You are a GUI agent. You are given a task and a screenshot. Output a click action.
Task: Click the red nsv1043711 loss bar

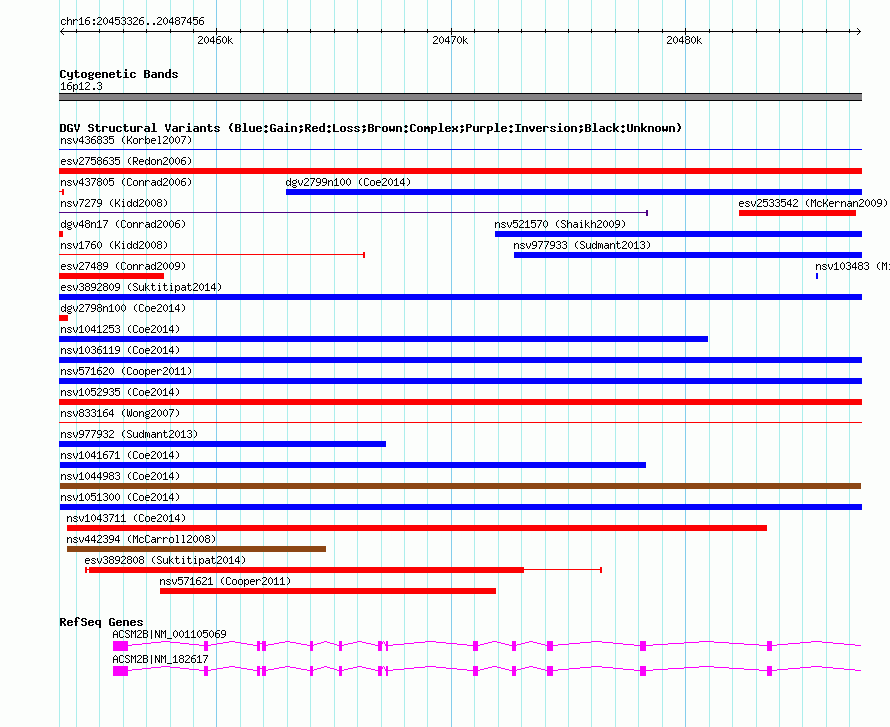point(417,528)
